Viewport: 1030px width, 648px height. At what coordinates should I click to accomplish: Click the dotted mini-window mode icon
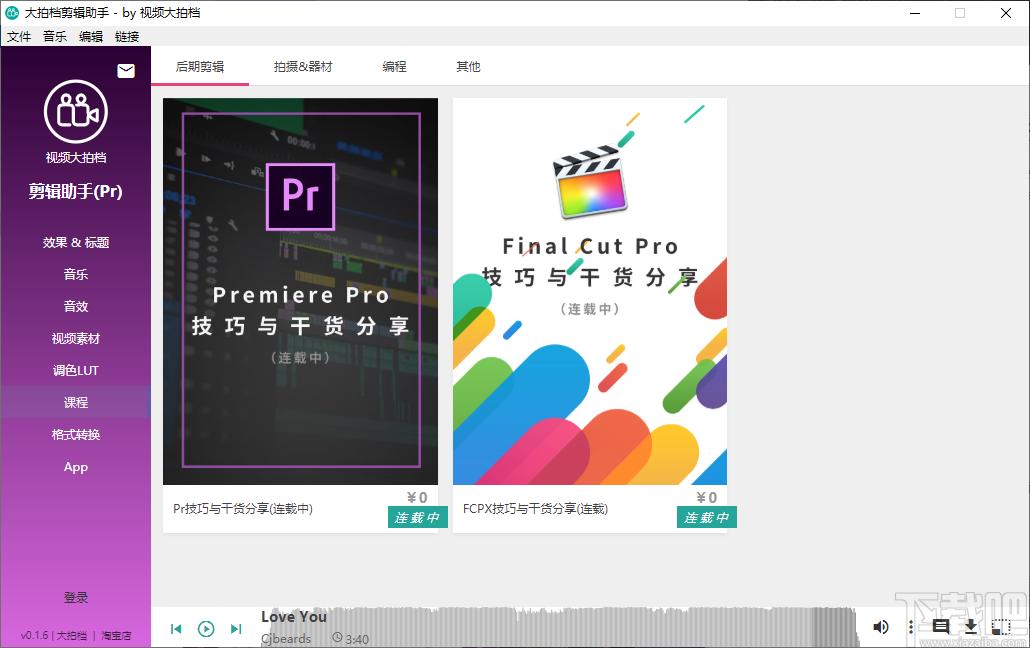point(1000,626)
